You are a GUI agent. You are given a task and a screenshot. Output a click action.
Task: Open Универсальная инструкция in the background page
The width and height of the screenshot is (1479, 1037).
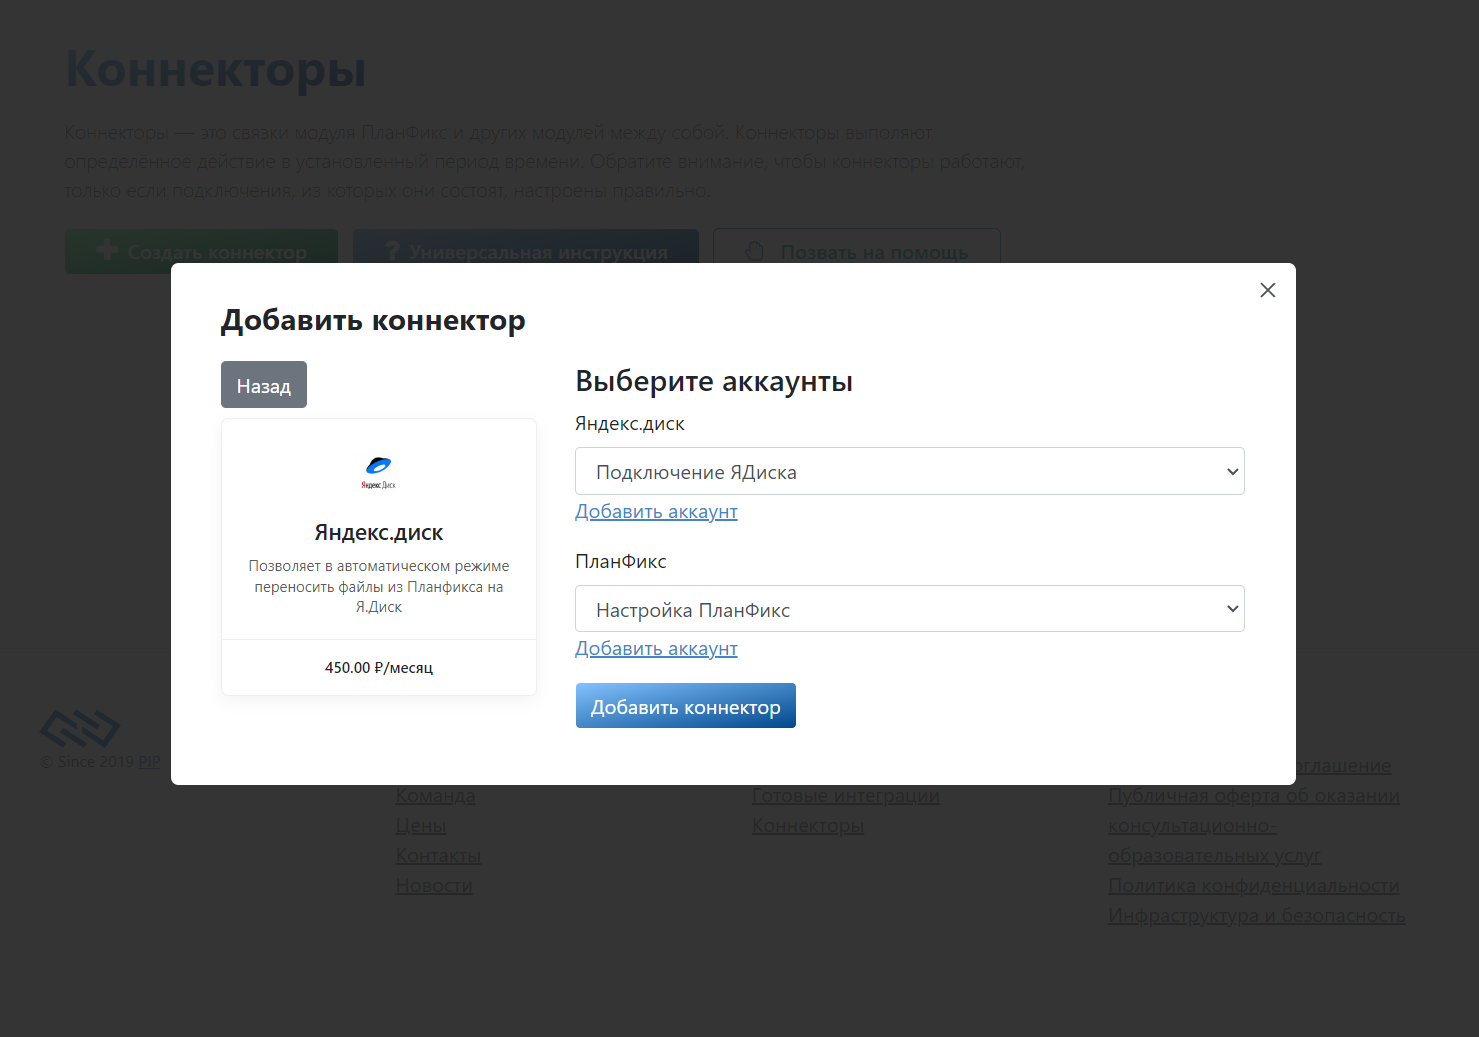click(526, 251)
